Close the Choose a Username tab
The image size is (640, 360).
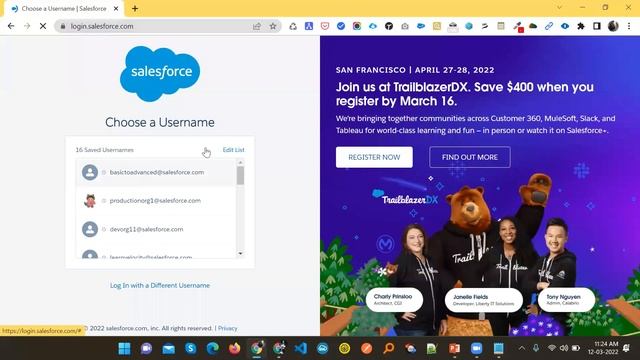[x=116, y=9]
